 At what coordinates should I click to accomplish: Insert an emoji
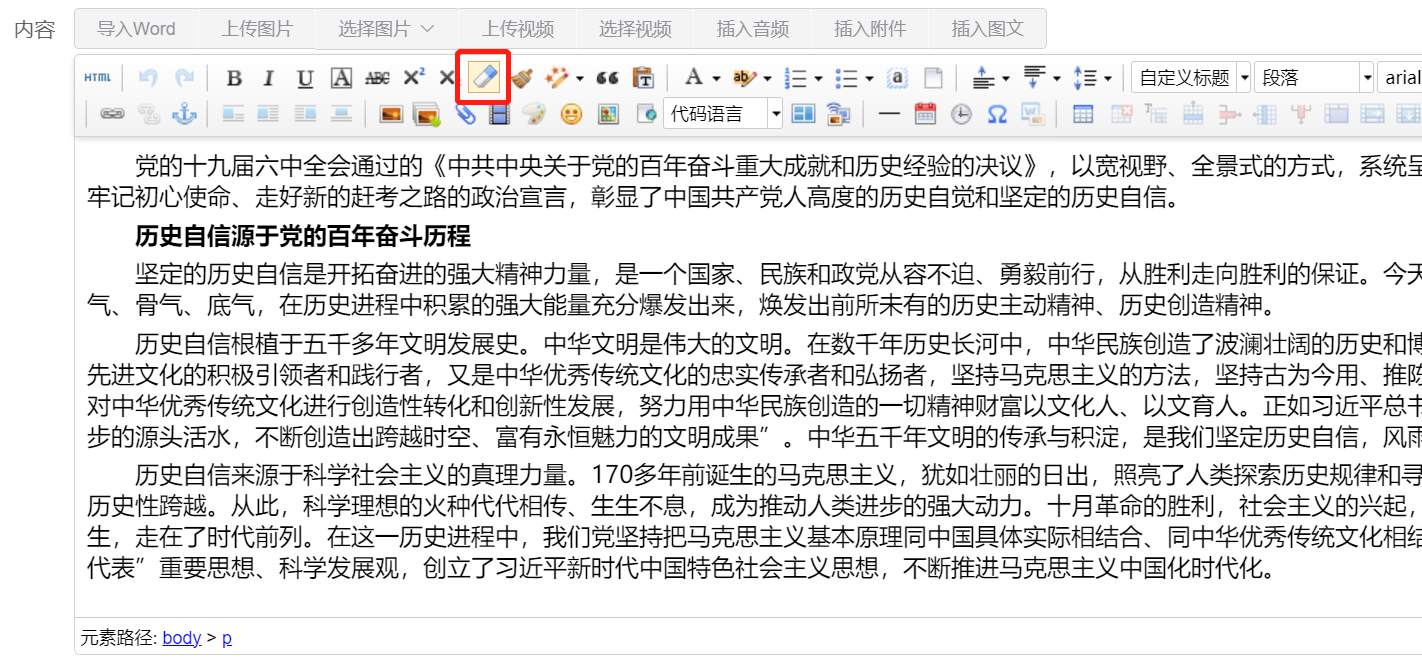[x=570, y=113]
